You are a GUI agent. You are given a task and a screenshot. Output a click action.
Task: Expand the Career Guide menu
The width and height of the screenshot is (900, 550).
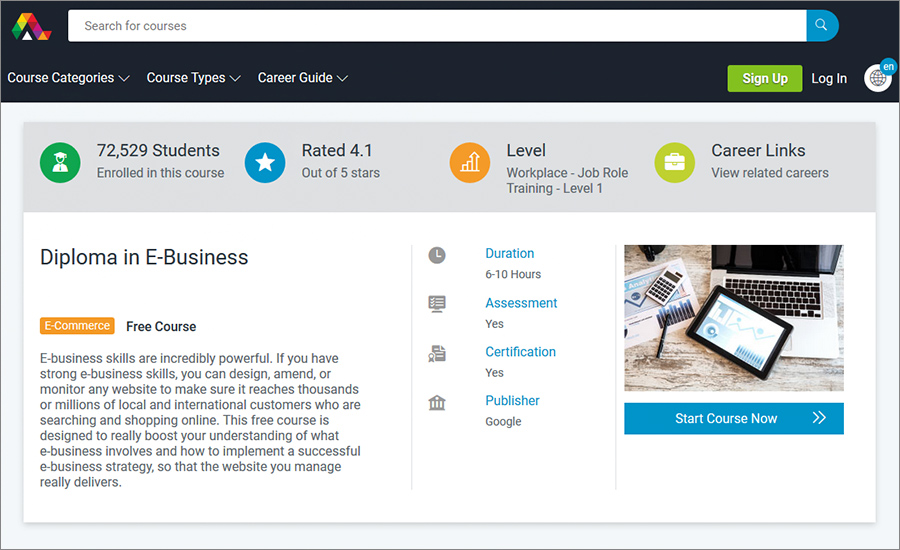302,78
